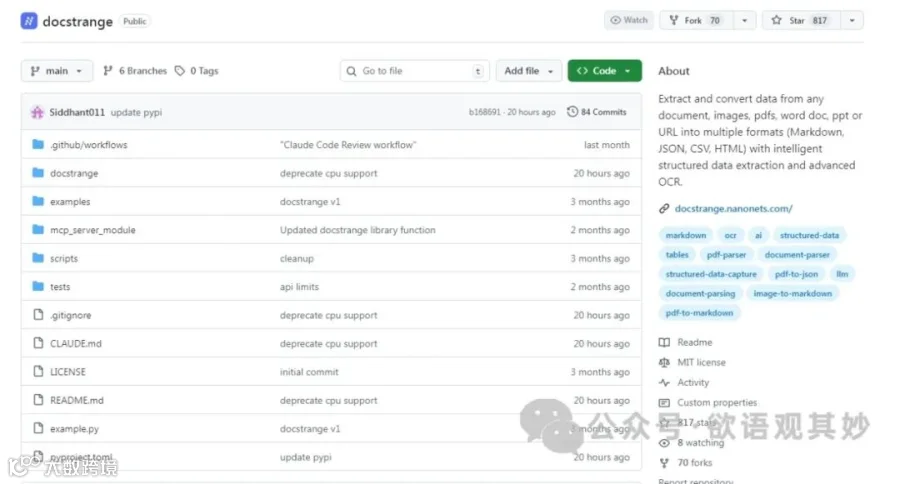
Task: Open the example.py file
Action: point(75,429)
